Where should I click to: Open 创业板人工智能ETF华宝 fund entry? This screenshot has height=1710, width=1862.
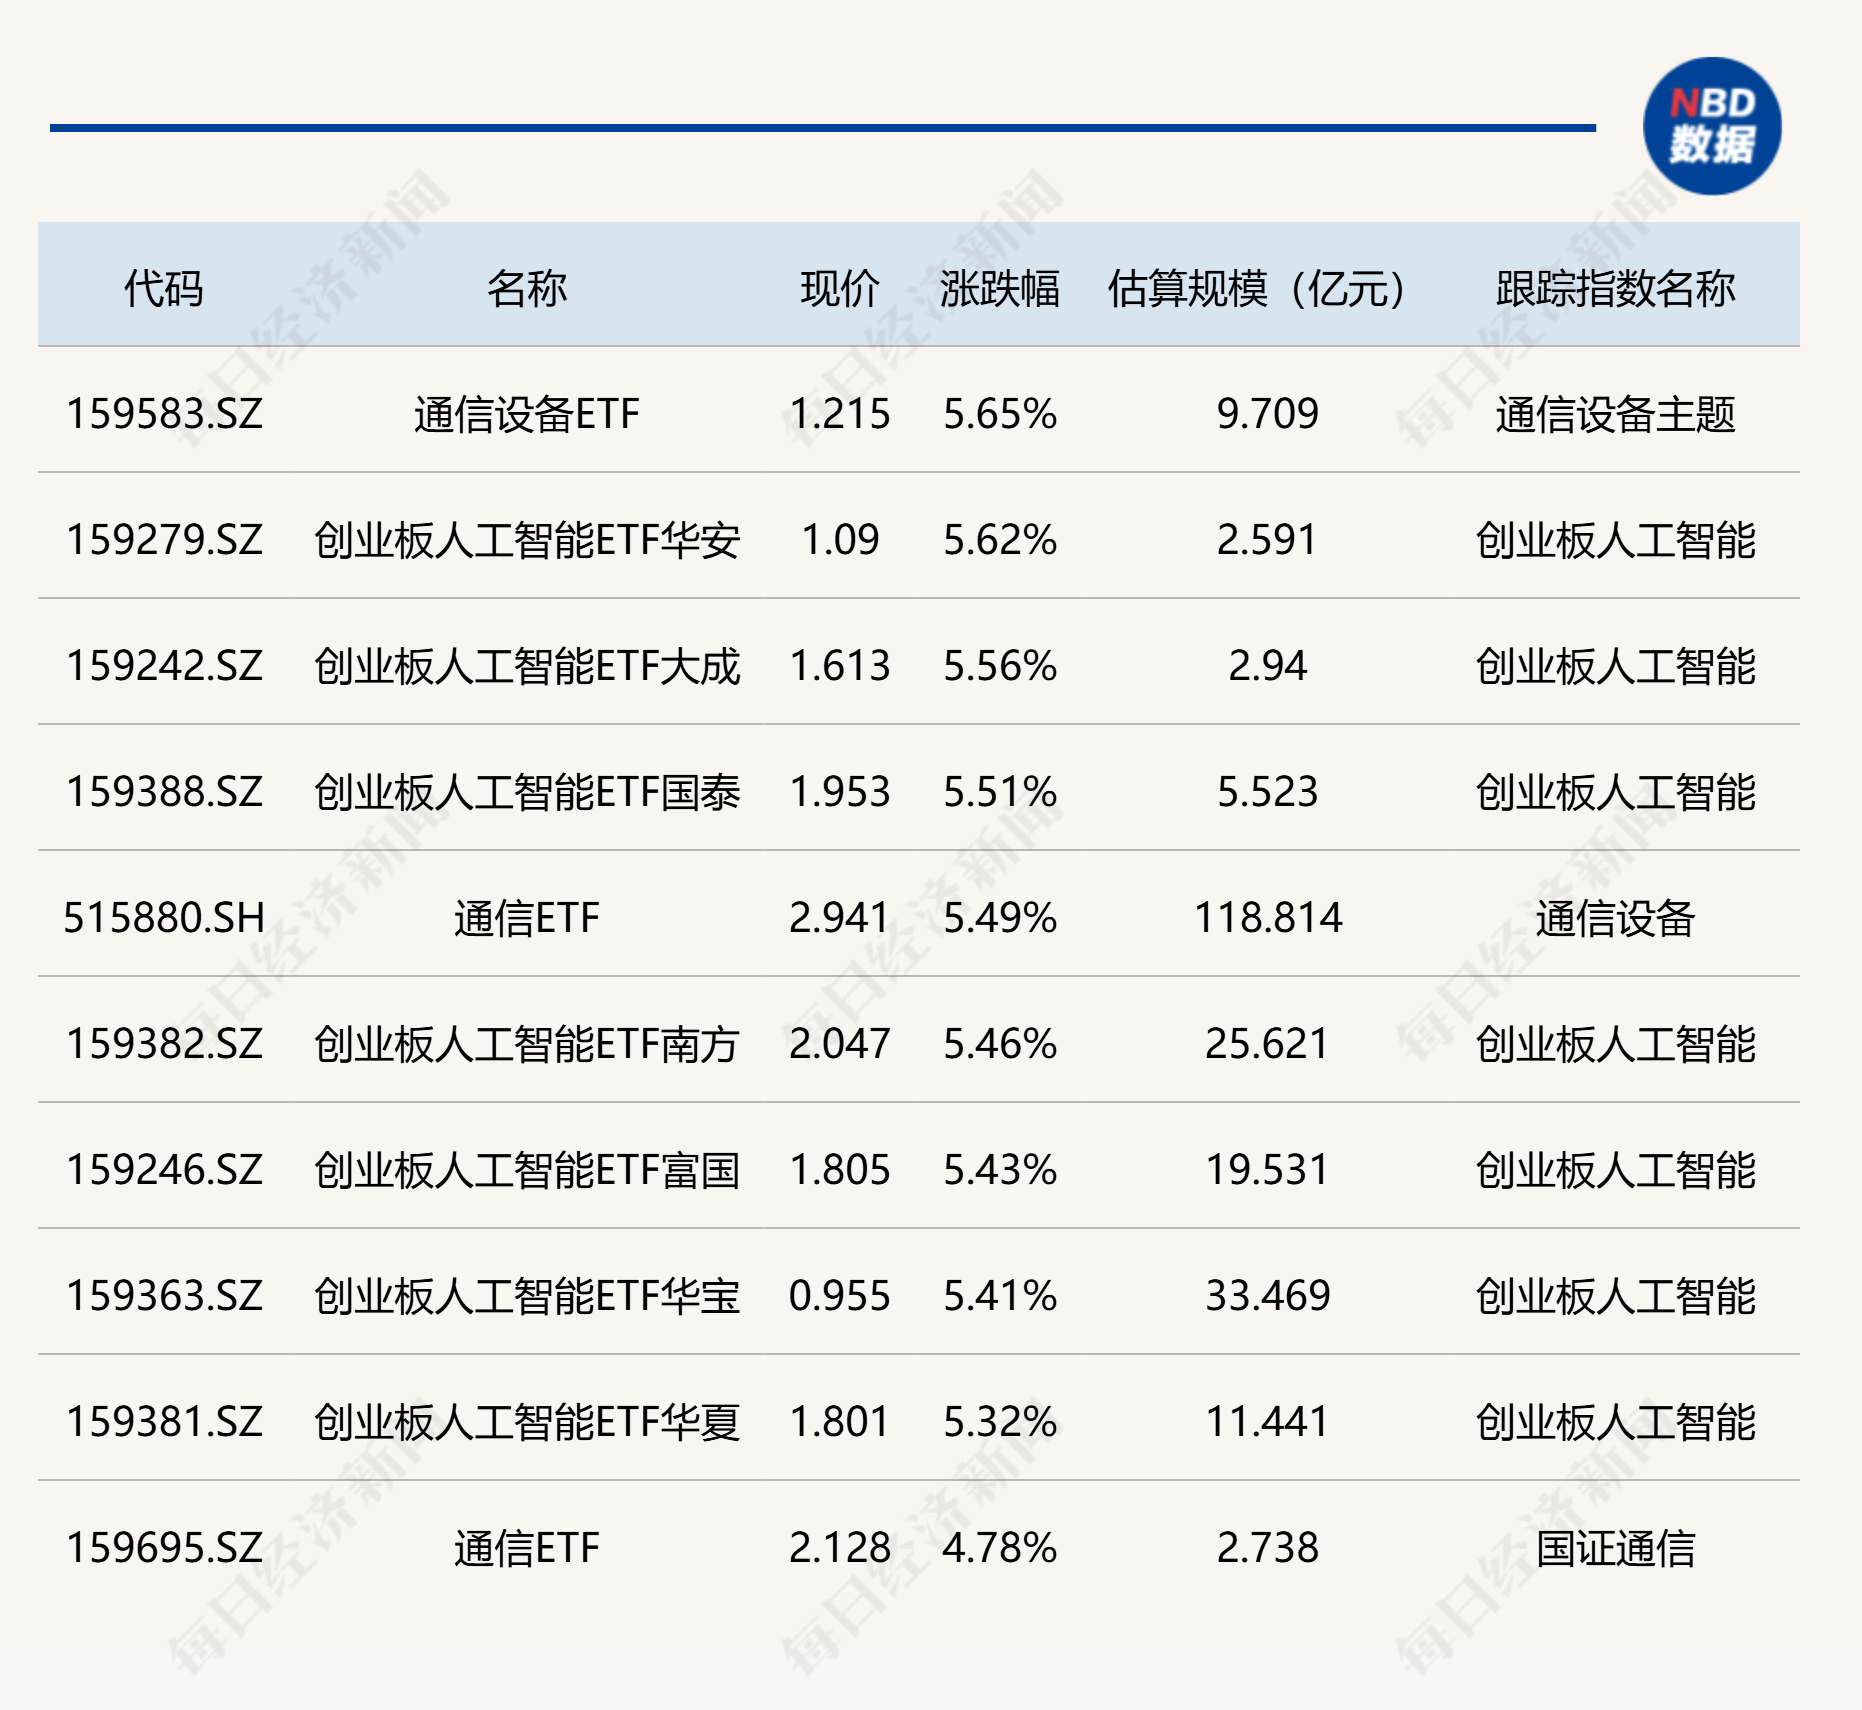526,1296
